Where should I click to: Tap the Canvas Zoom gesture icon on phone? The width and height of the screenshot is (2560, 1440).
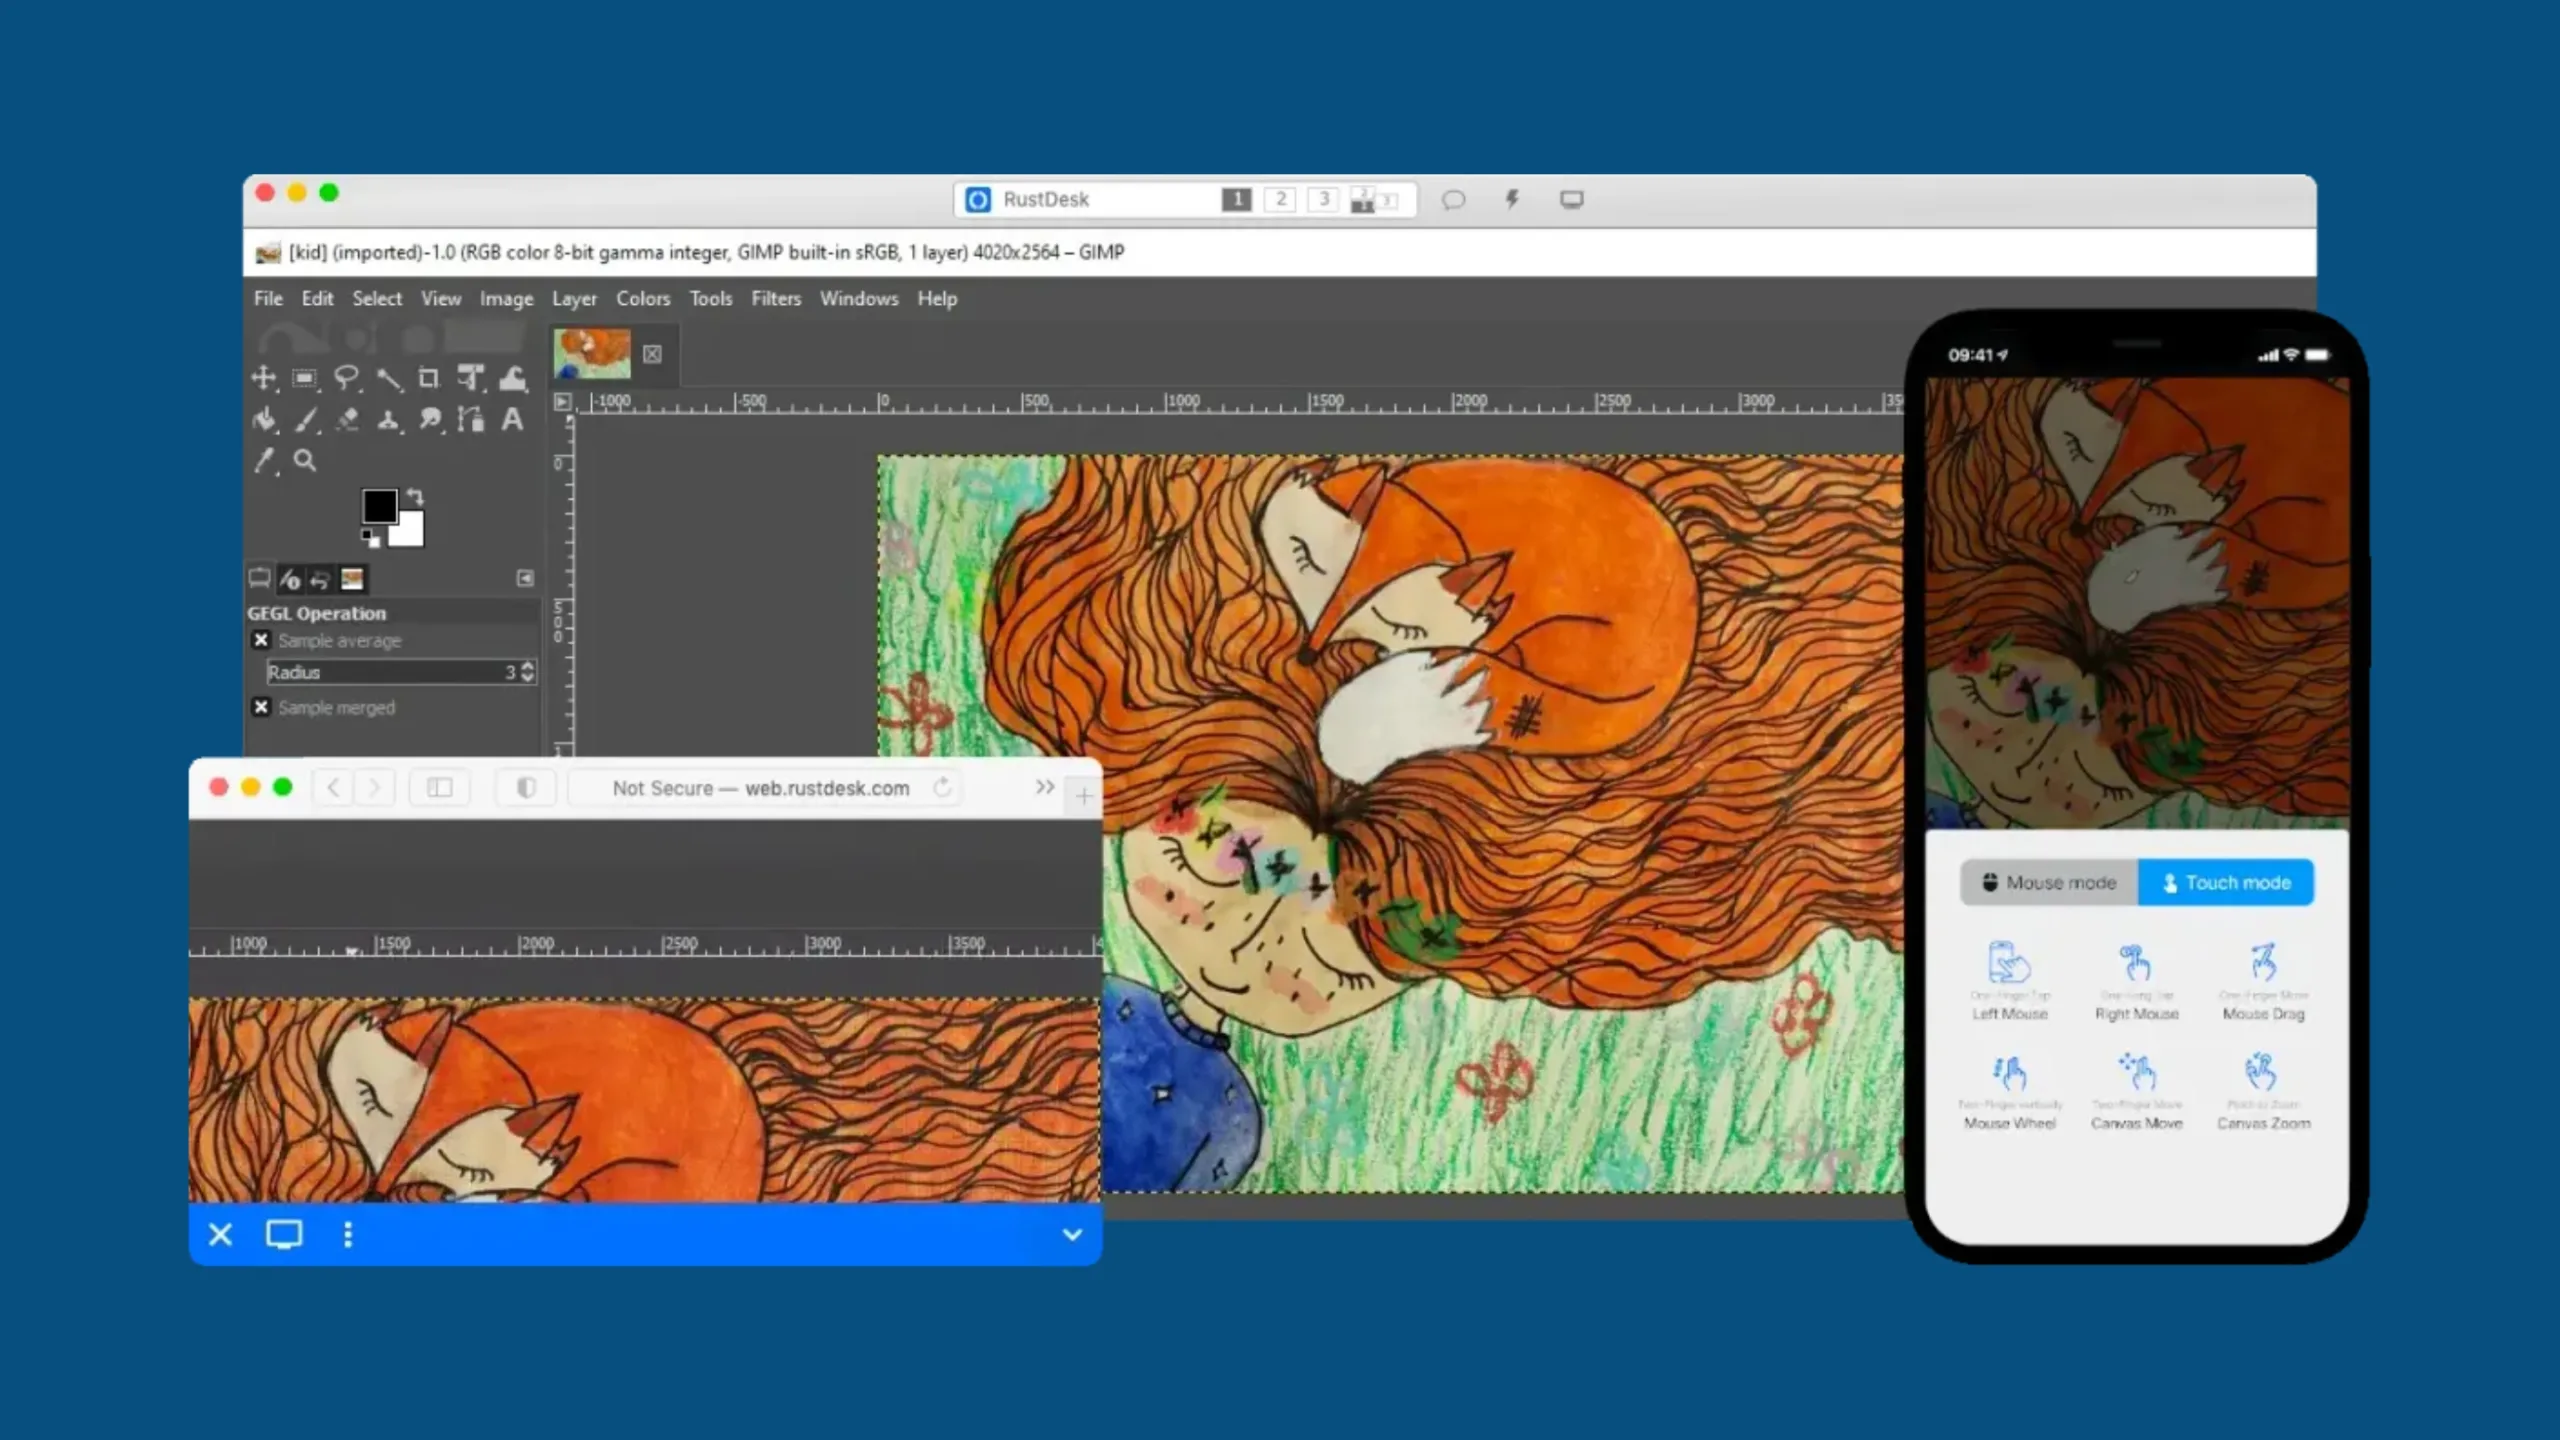[2262, 1072]
